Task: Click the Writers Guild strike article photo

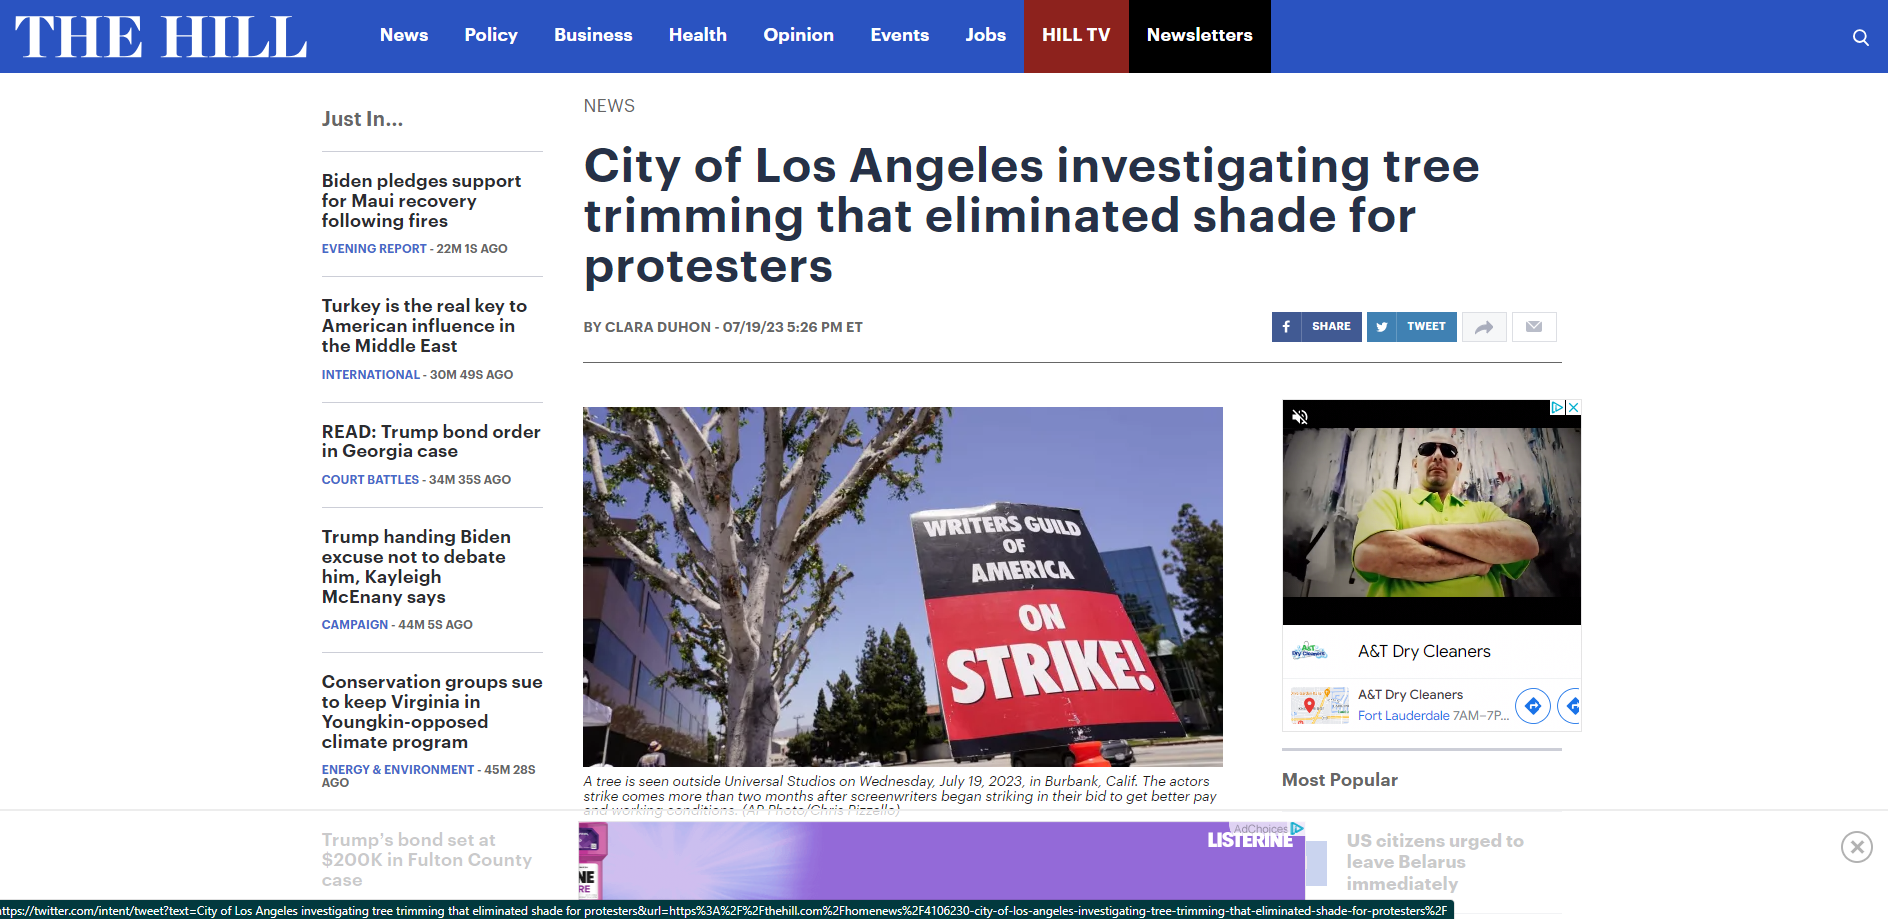Action: [x=902, y=586]
